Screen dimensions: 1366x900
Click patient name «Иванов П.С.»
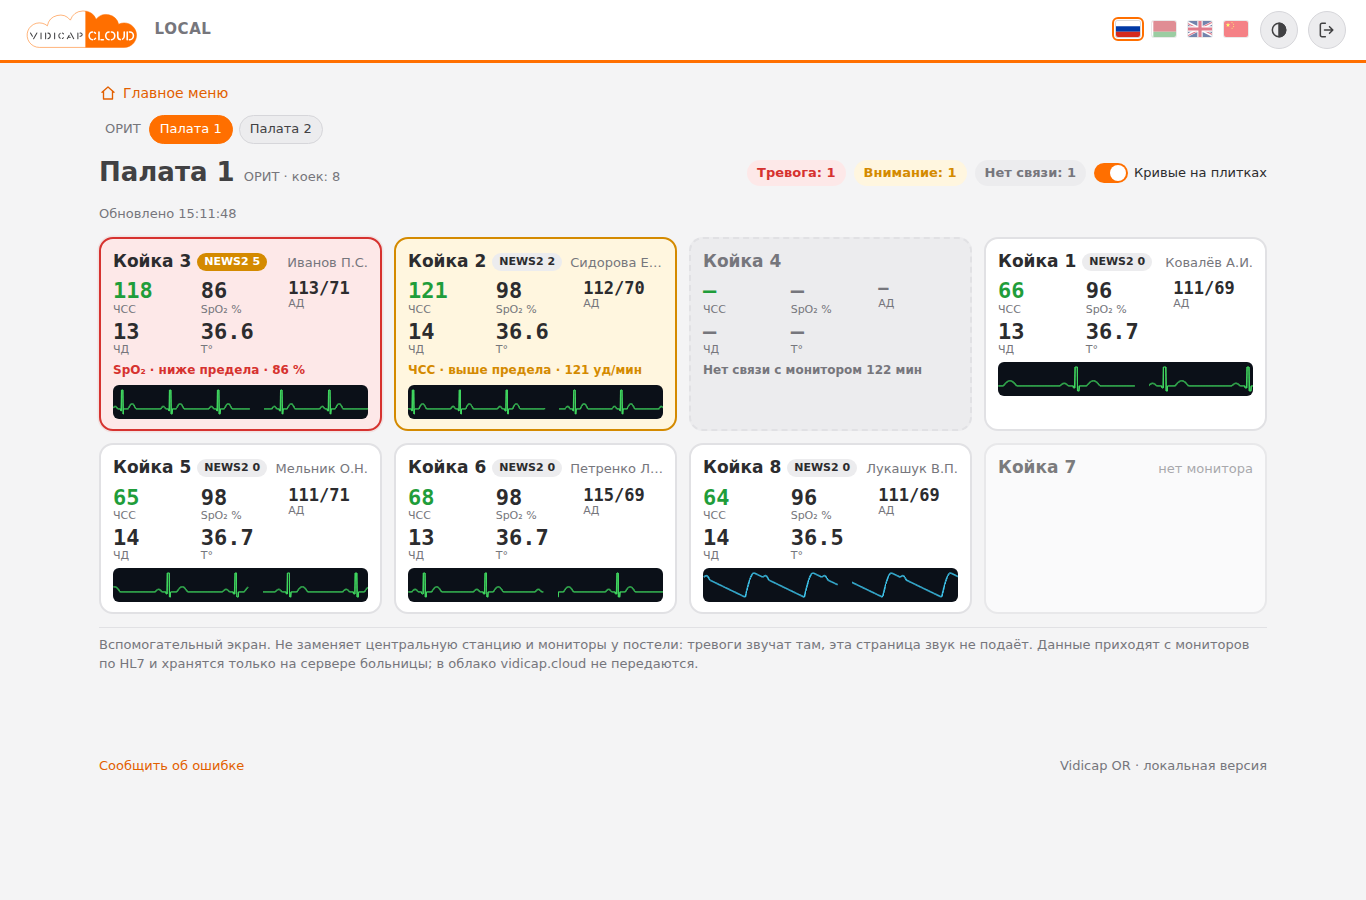coord(327,263)
